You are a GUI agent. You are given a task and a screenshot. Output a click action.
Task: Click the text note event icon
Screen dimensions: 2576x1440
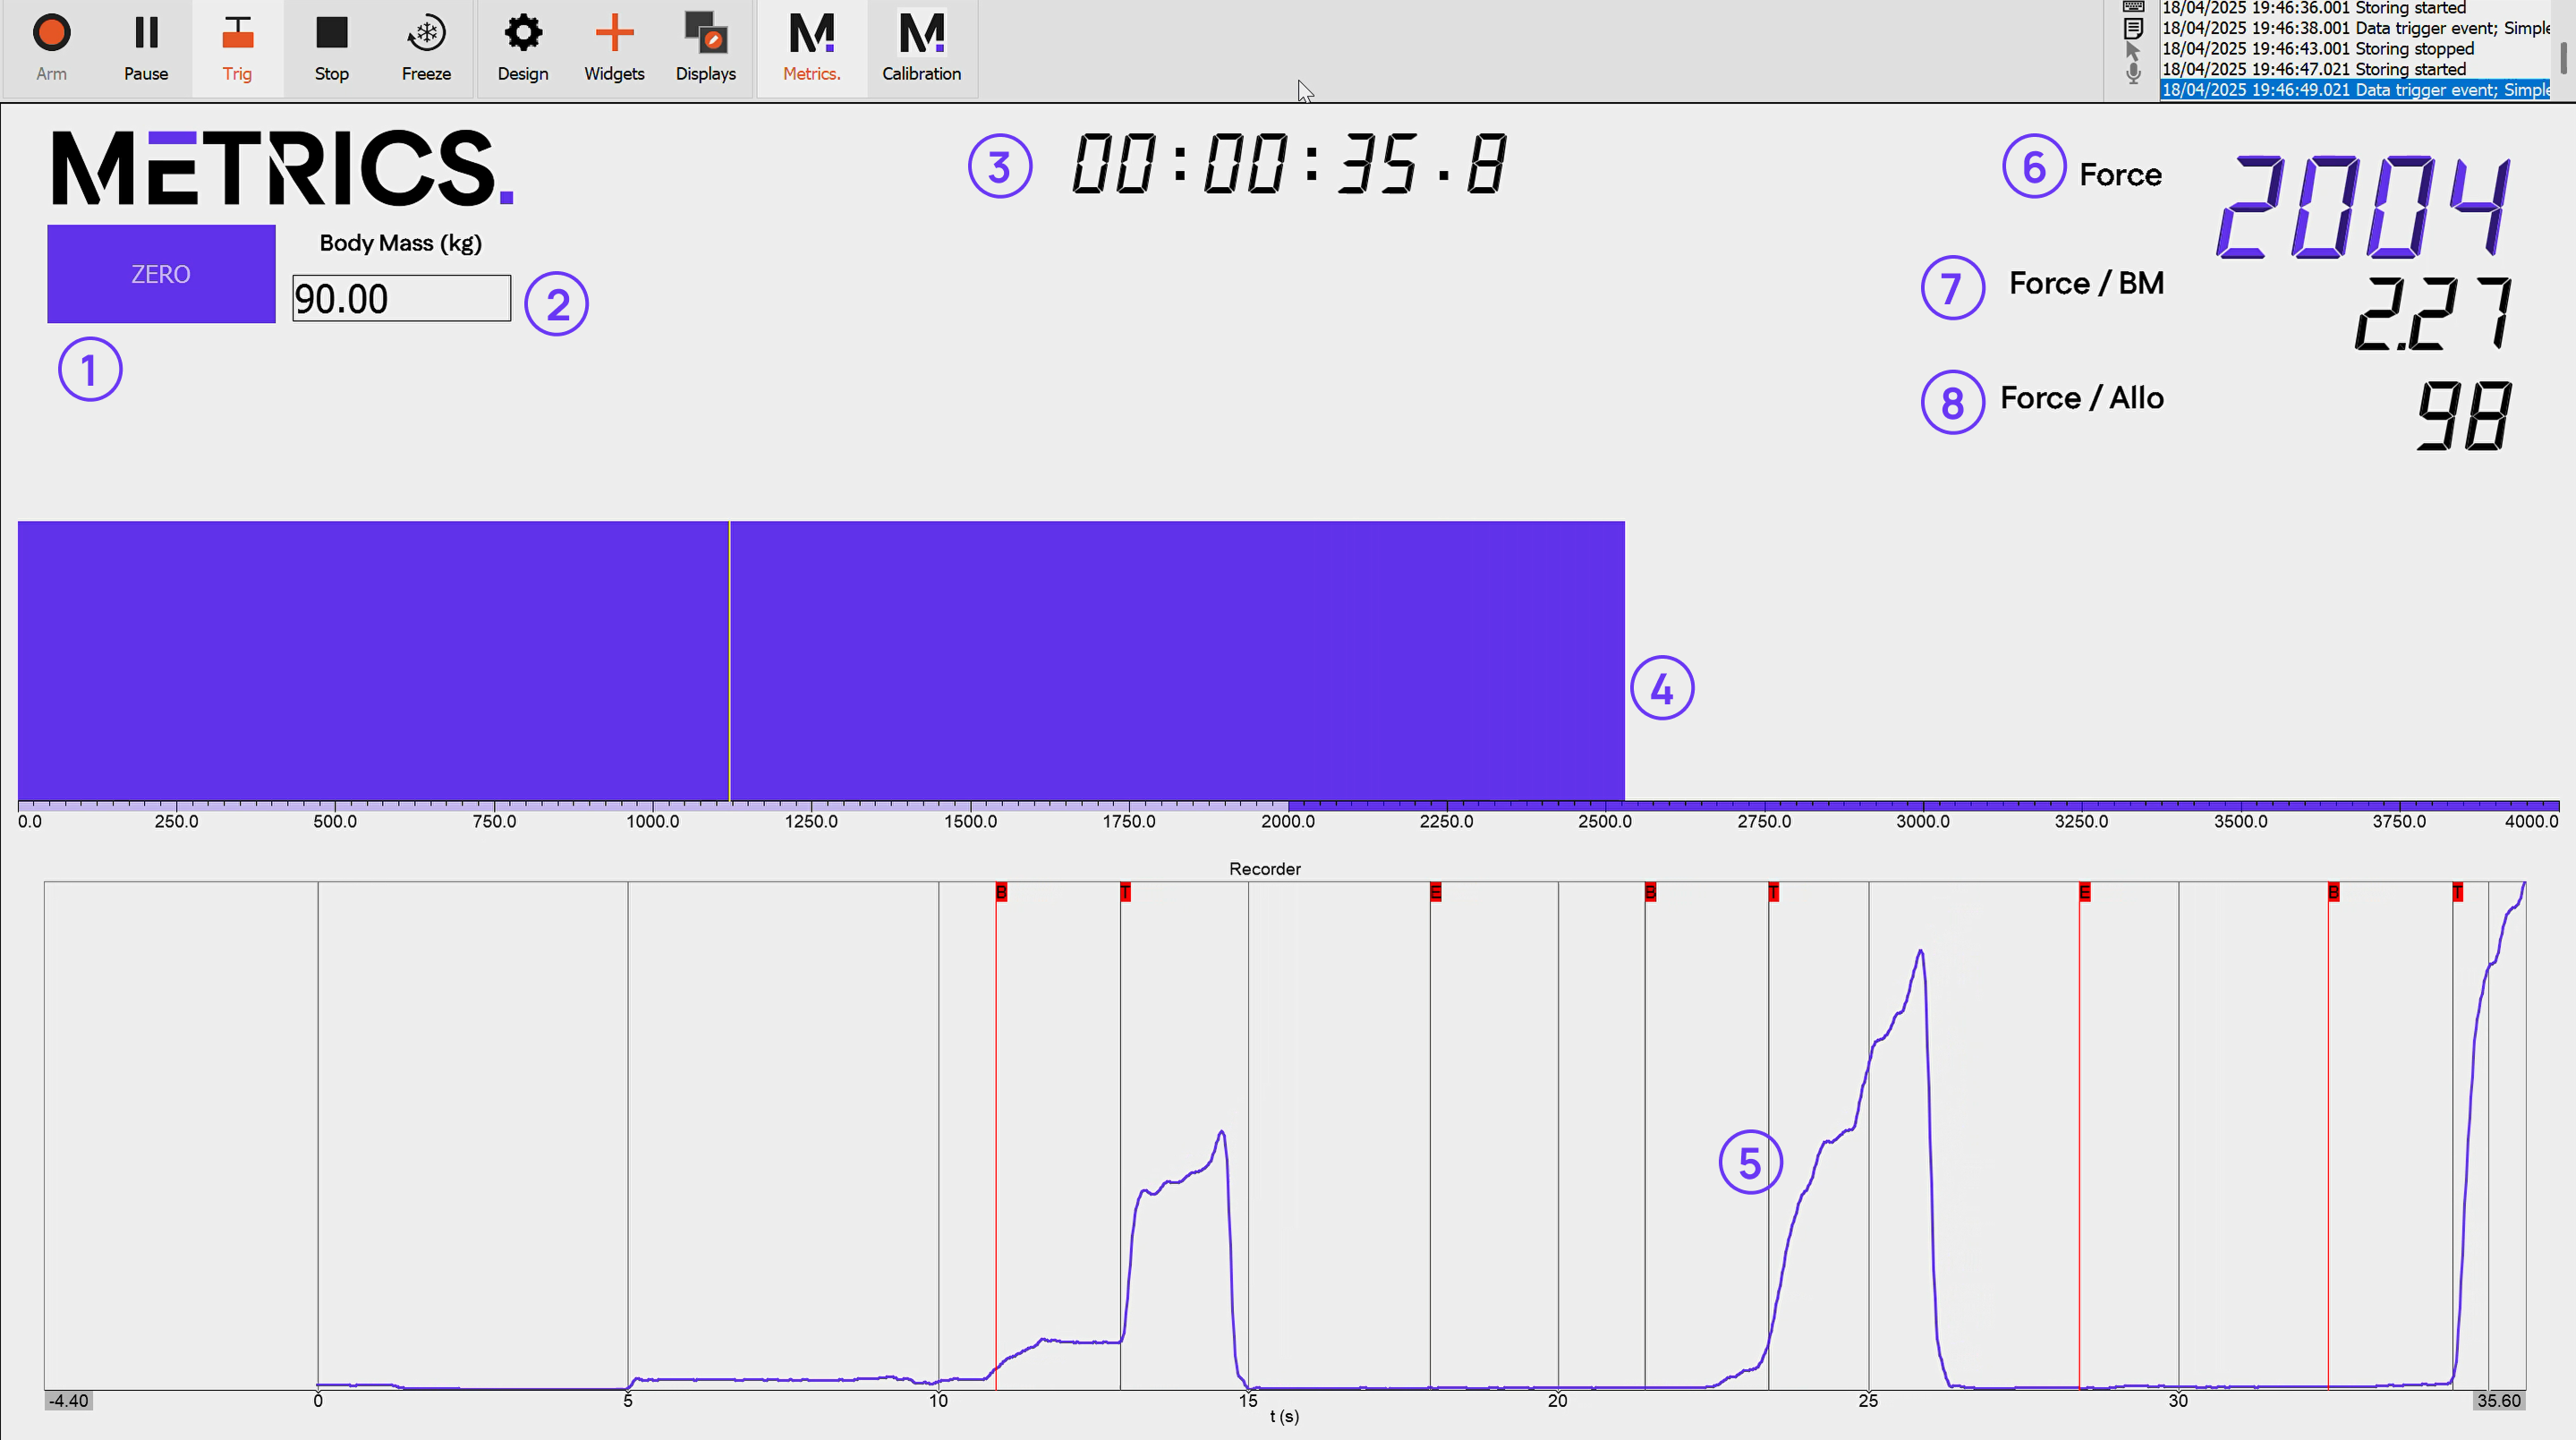coord(2133,28)
